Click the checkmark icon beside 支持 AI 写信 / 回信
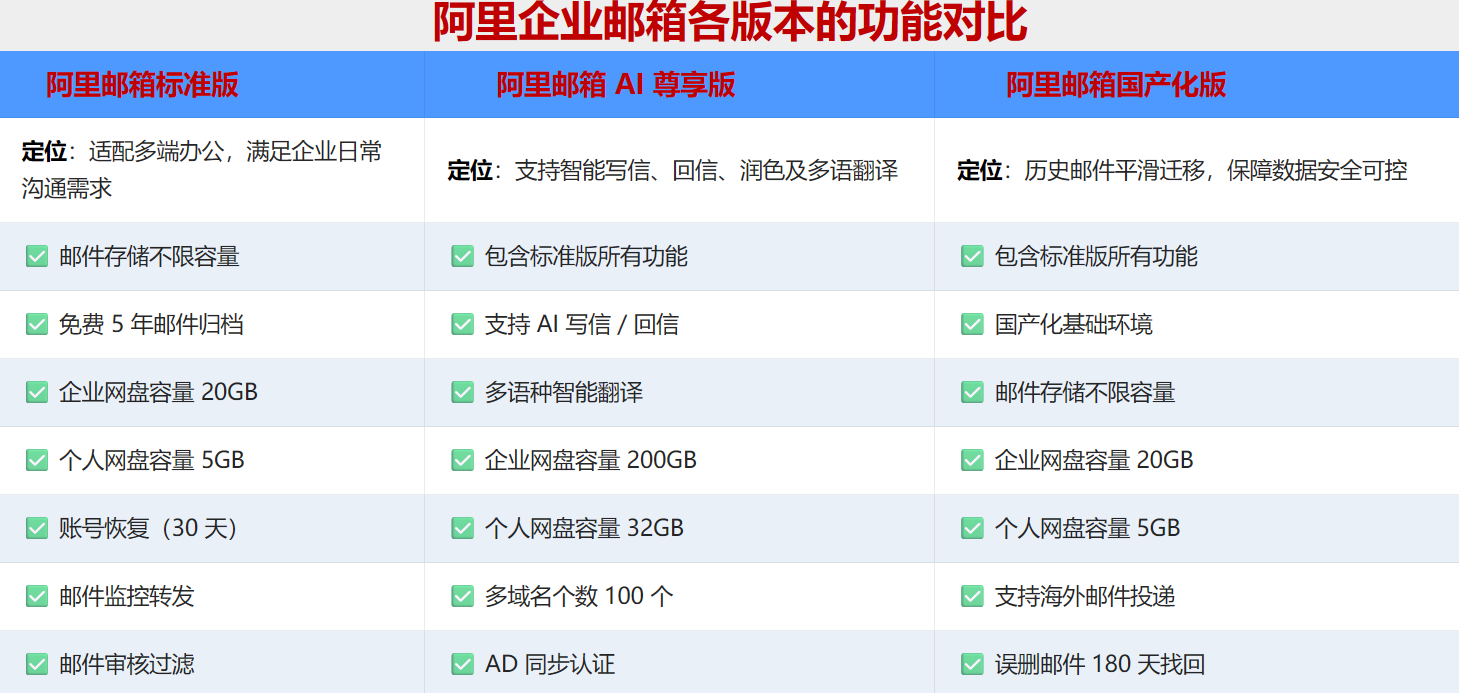 [x=462, y=324]
